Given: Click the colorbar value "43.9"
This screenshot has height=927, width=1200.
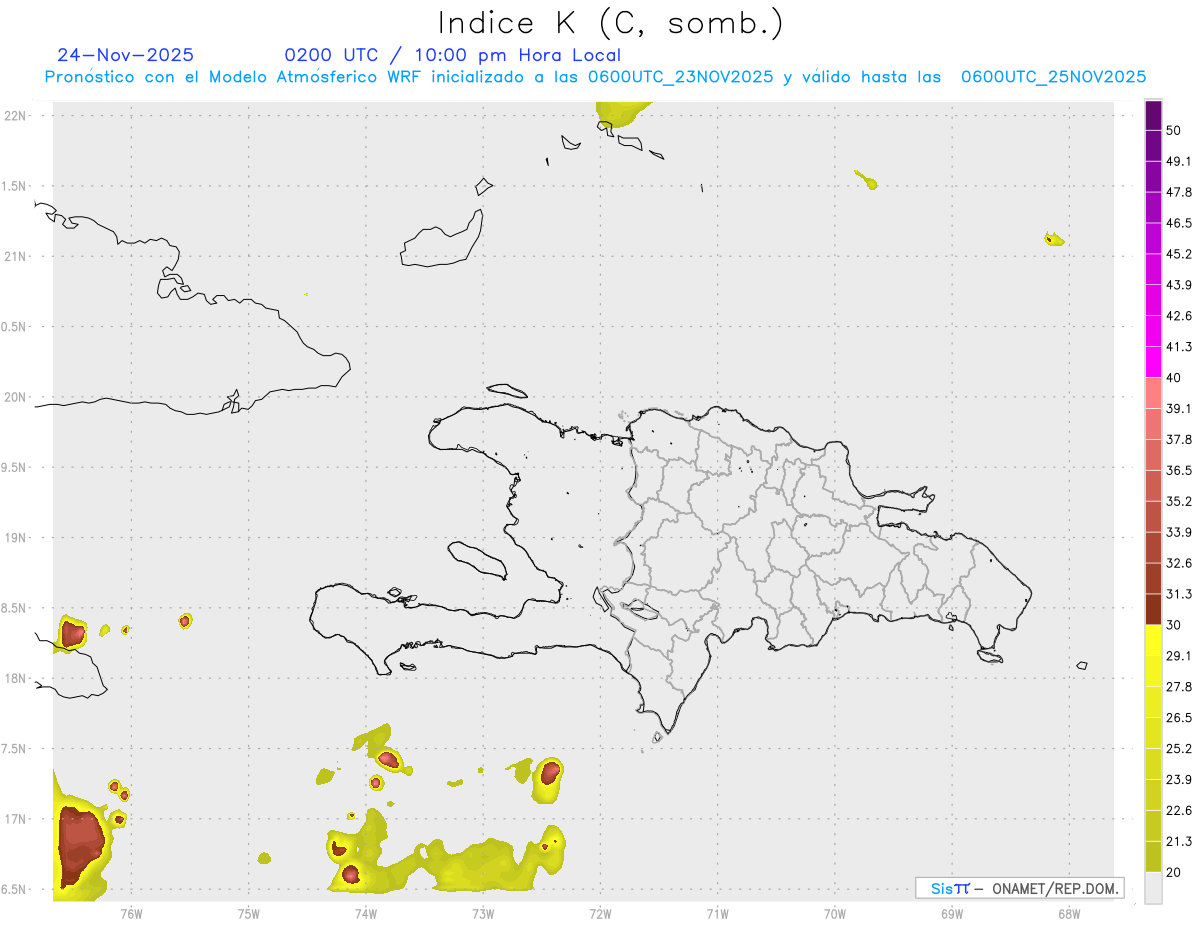Looking at the screenshot, I should click(x=1179, y=285).
